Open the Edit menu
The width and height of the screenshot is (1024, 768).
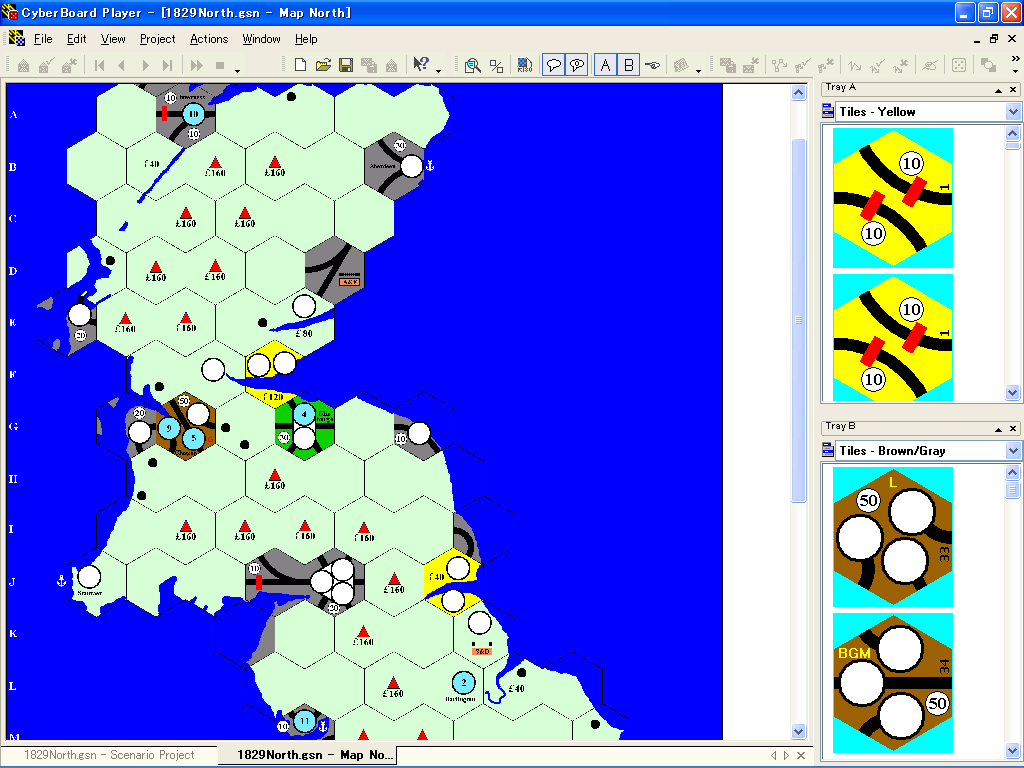[76, 39]
